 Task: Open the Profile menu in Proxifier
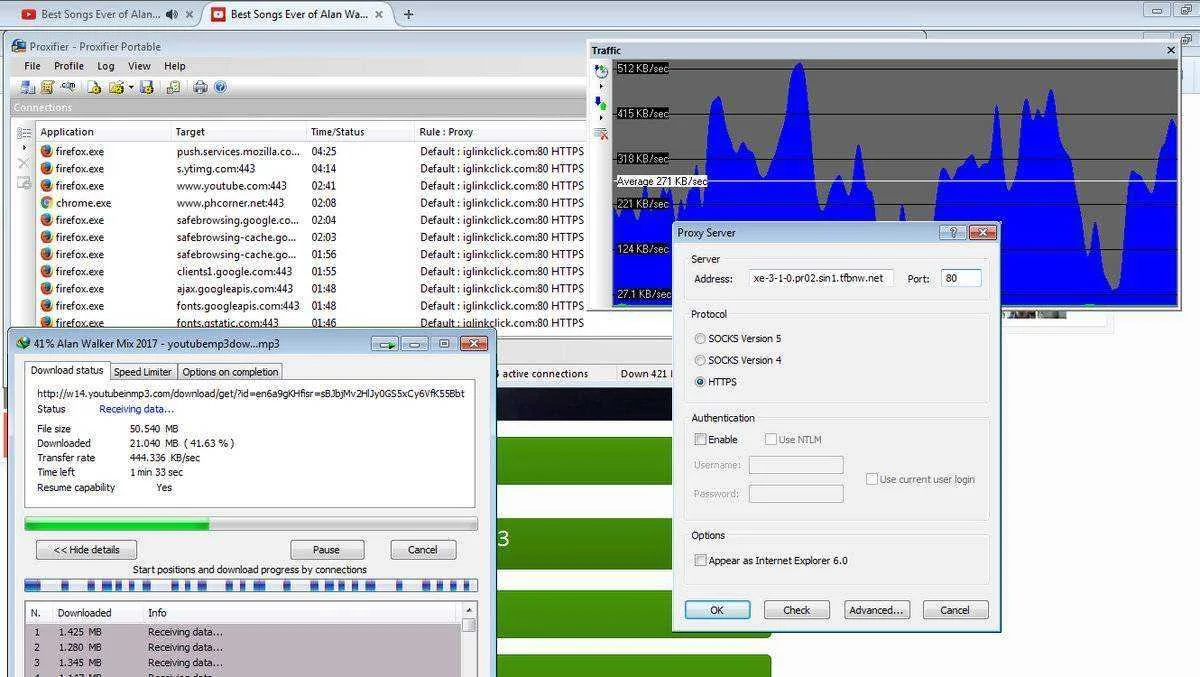click(x=69, y=66)
